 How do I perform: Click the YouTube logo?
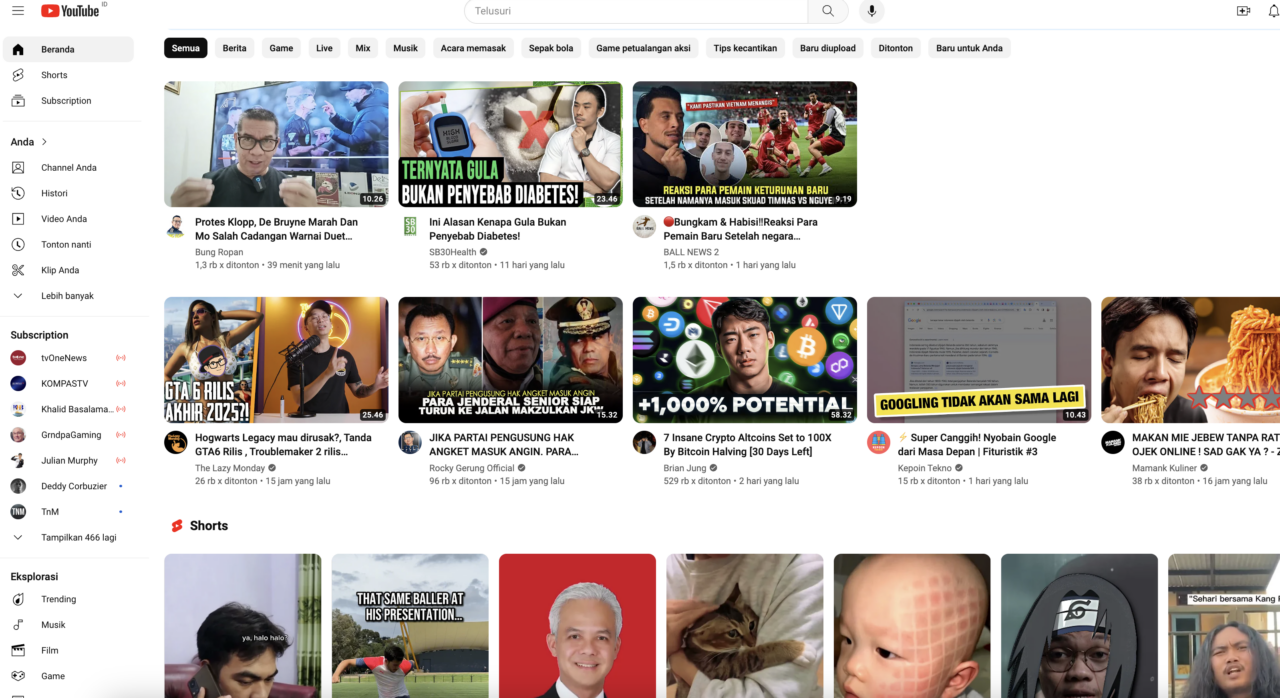click(70, 11)
